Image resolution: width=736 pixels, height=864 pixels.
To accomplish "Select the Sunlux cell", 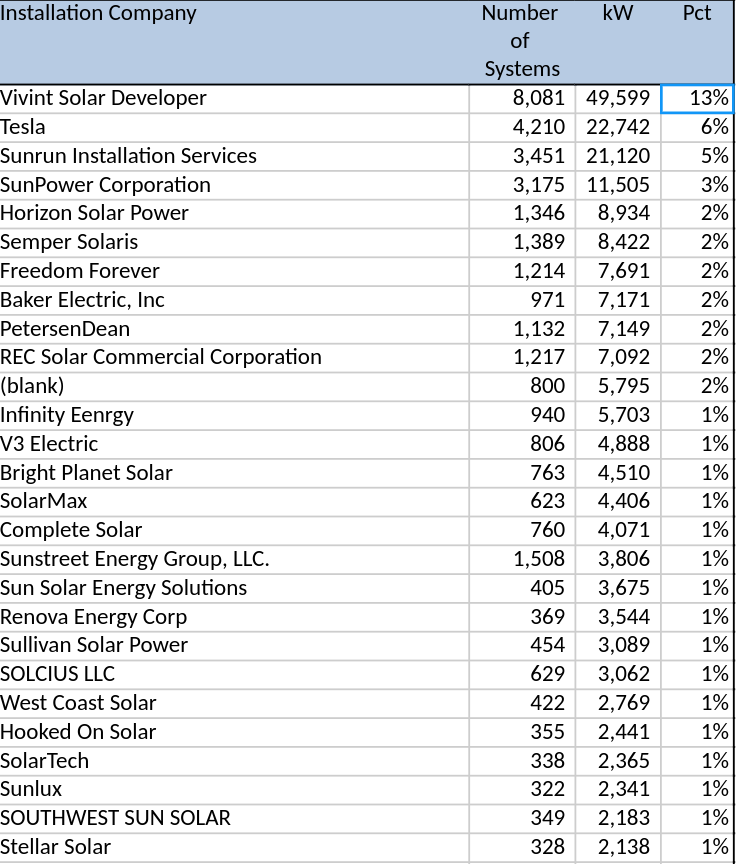I will click(234, 789).
